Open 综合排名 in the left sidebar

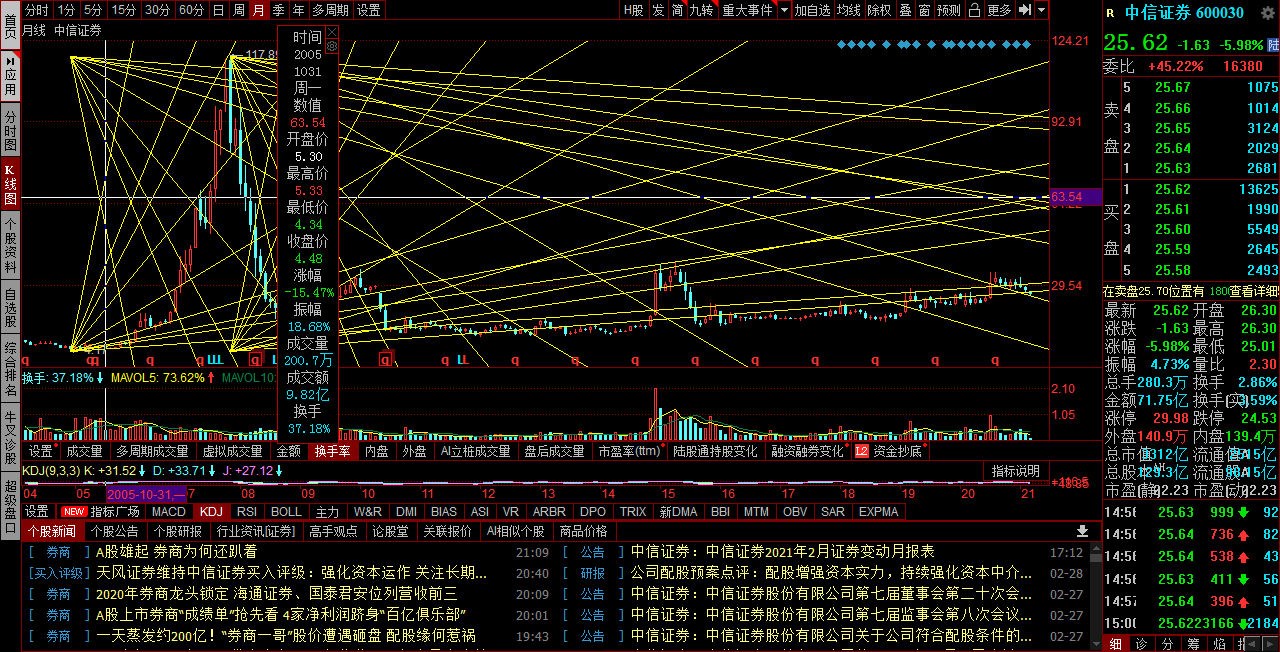pos(10,369)
